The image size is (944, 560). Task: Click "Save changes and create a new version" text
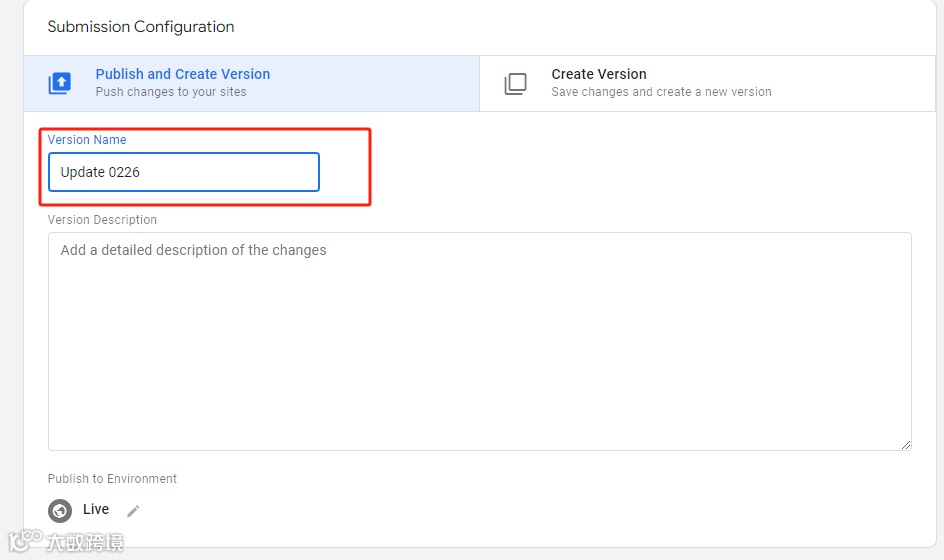(x=661, y=92)
